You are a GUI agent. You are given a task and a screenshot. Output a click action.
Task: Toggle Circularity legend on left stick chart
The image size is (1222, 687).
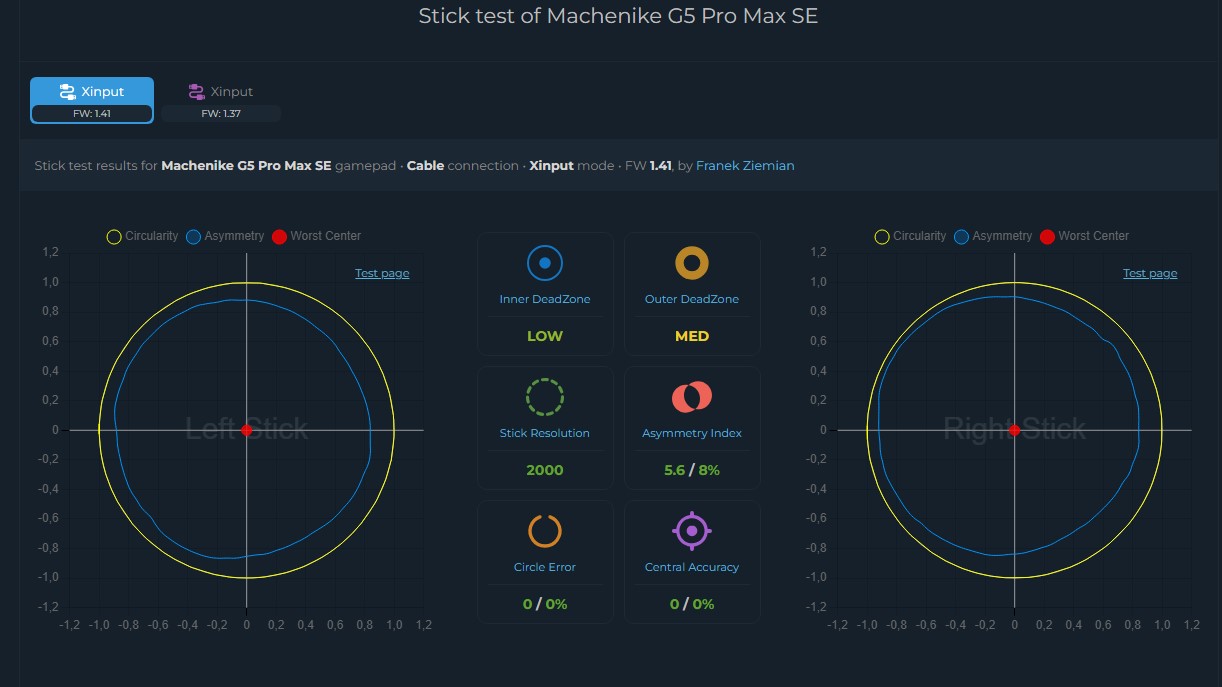(x=143, y=236)
